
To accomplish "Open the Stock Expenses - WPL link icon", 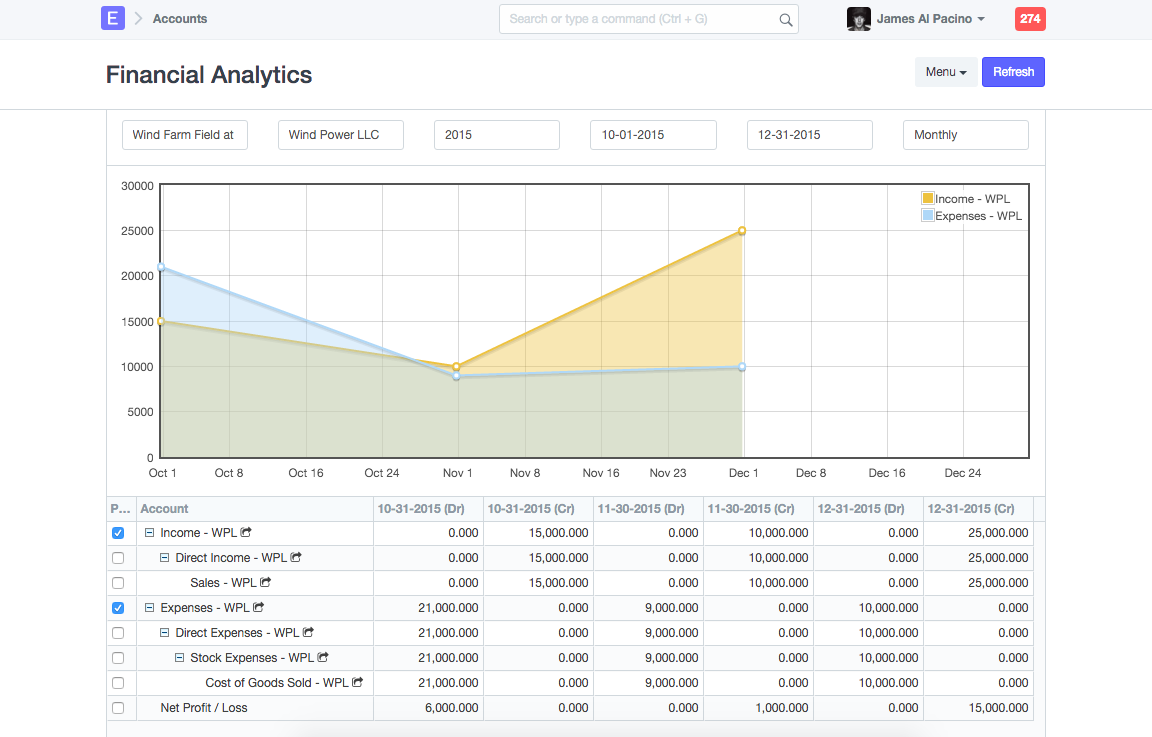I will [323, 657].
